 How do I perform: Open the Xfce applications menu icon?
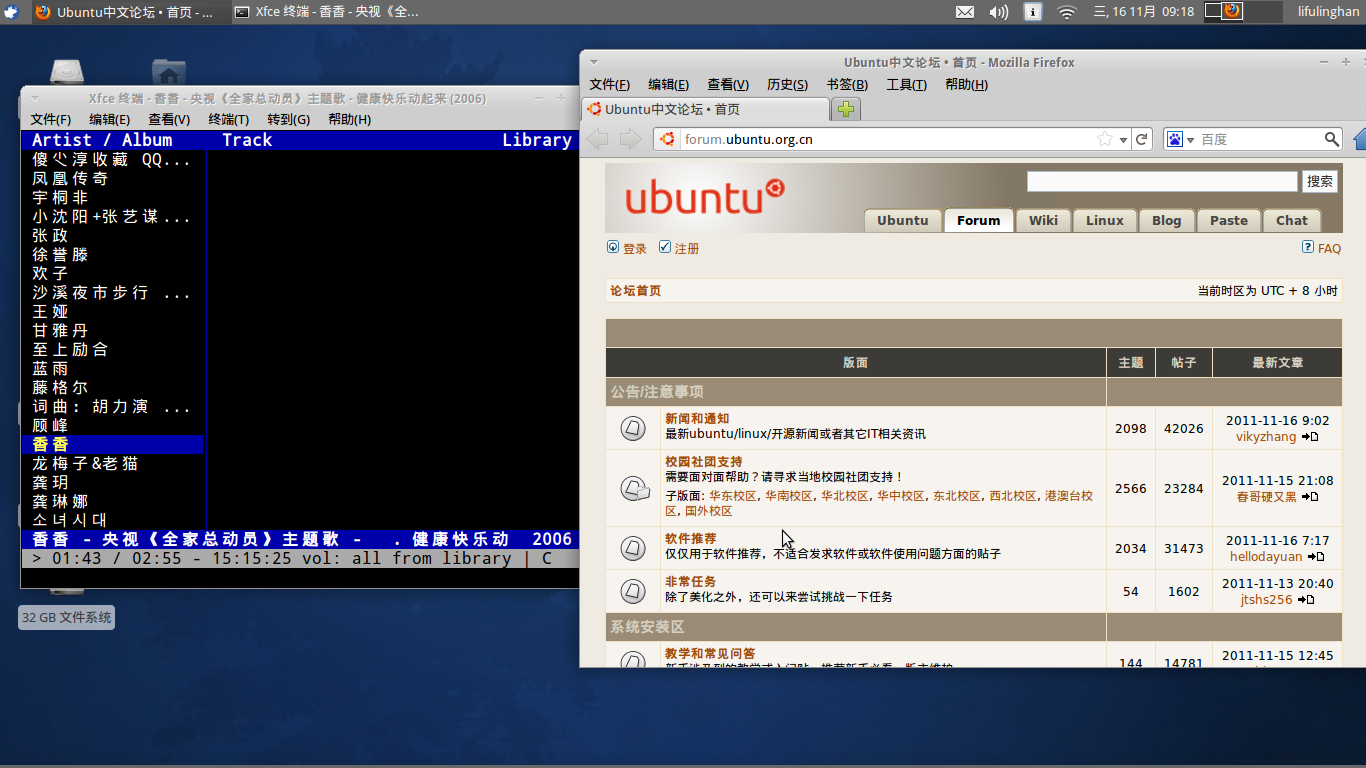pyautogui.click(x=11, y=12)
